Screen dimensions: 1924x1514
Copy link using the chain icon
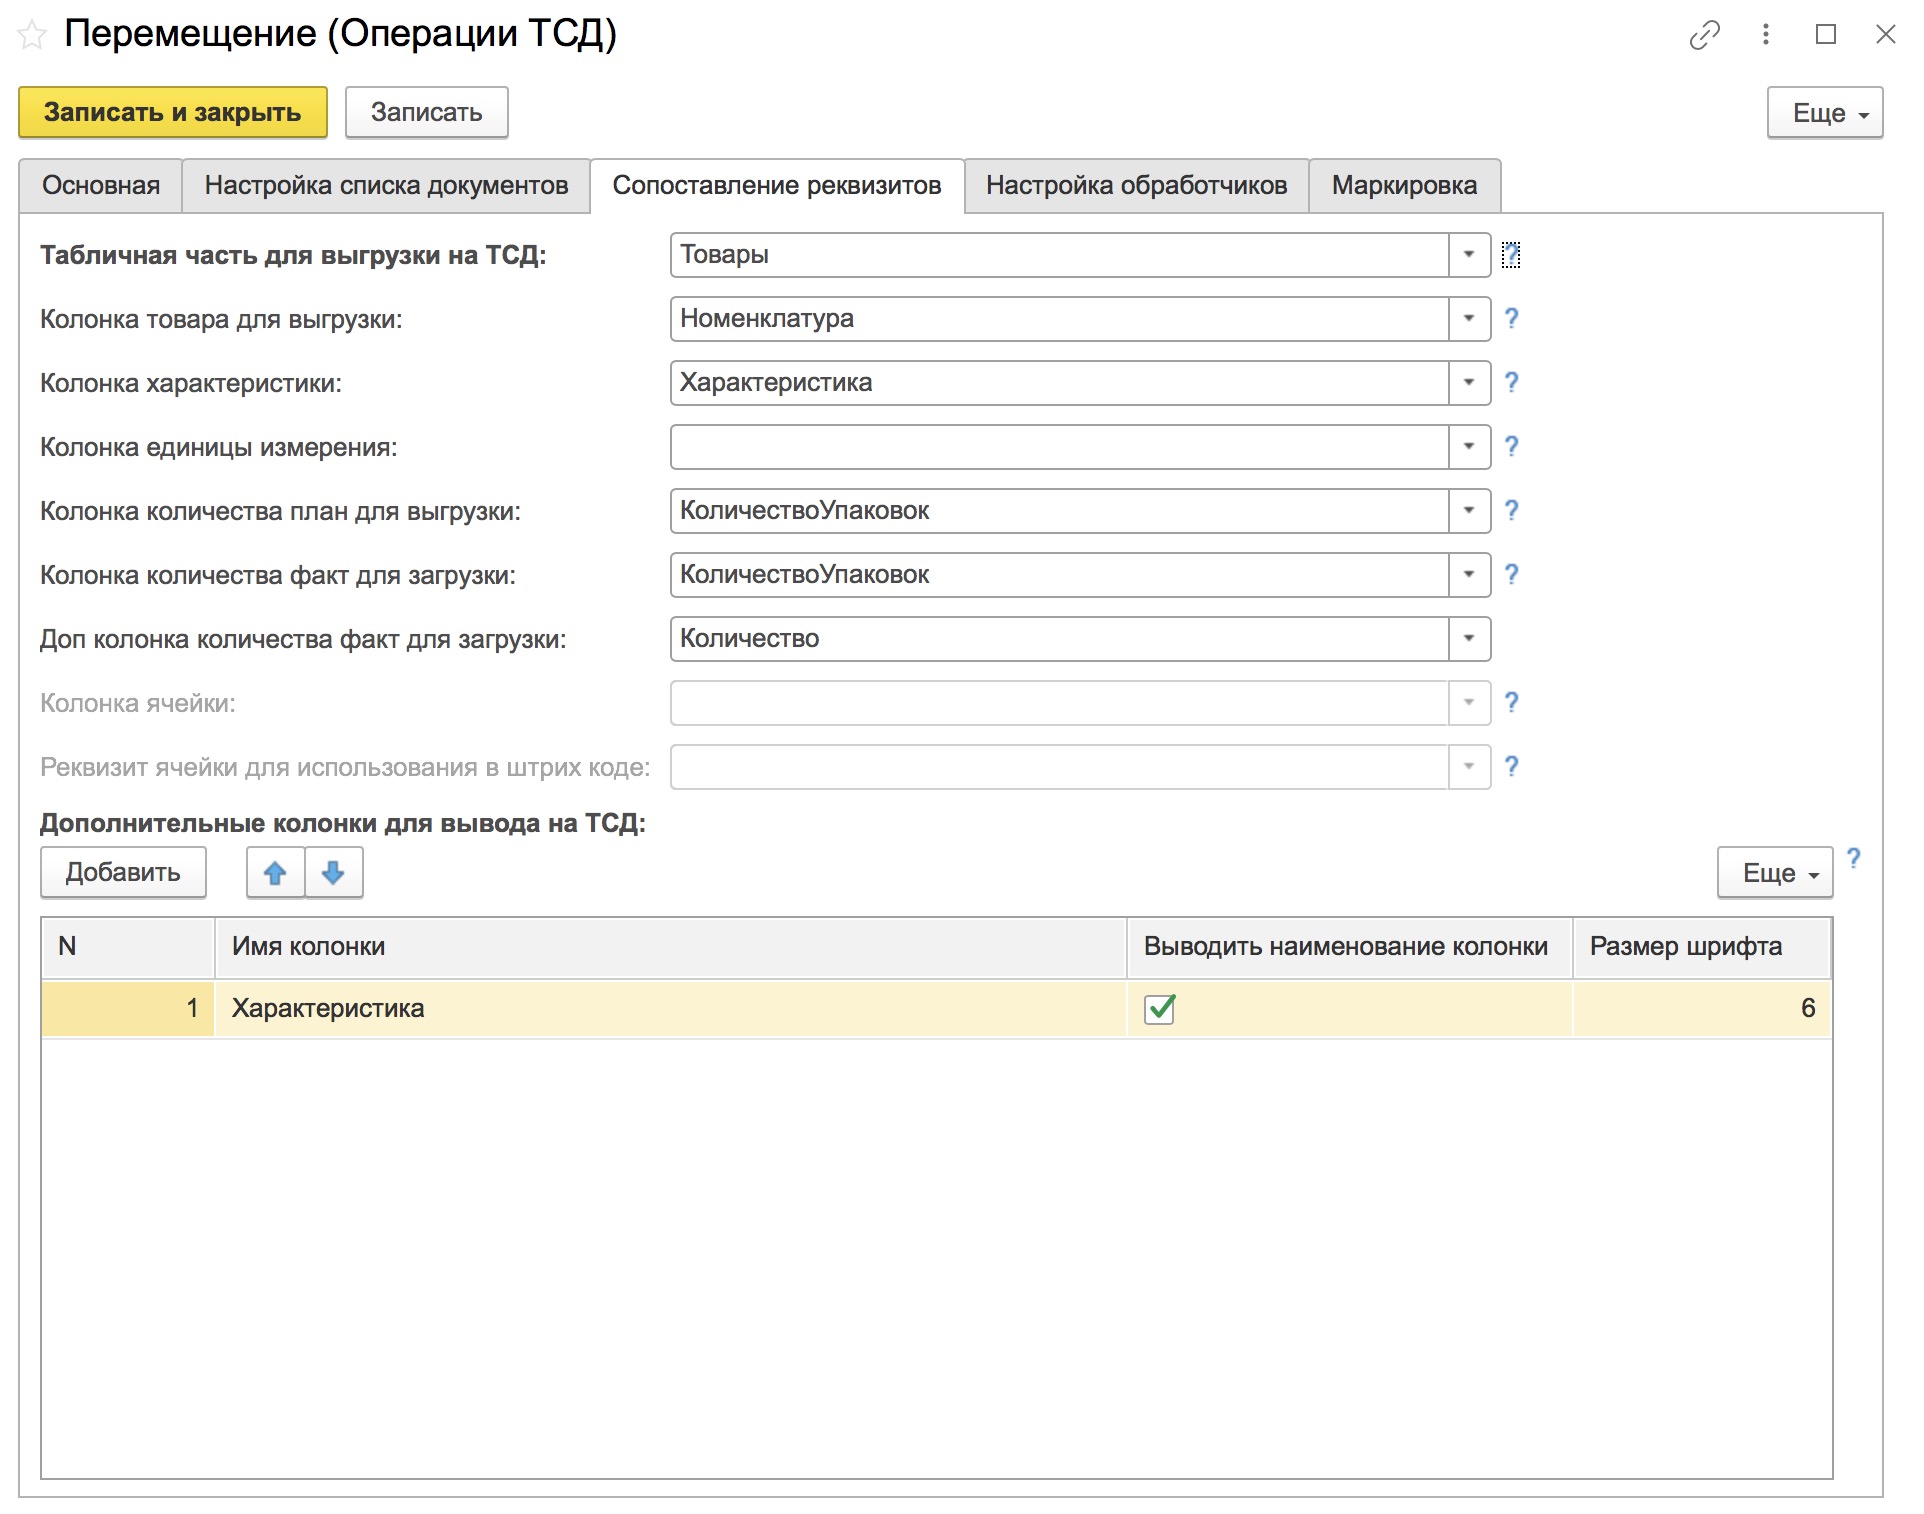(x=1705, y=35)
